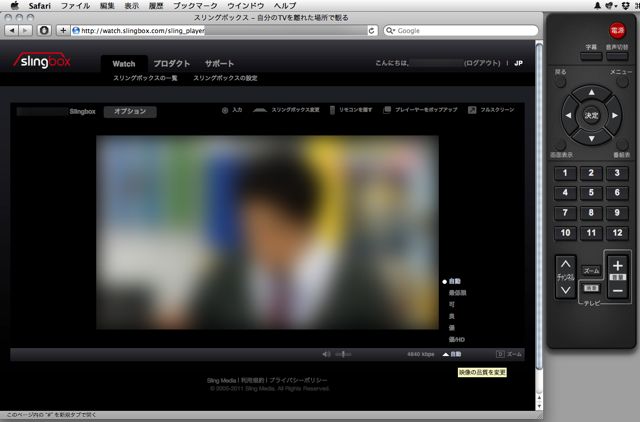Open the プロダクト tab
Image resolution: width=640 pixels, height=422 pixels.
point(171,64)
